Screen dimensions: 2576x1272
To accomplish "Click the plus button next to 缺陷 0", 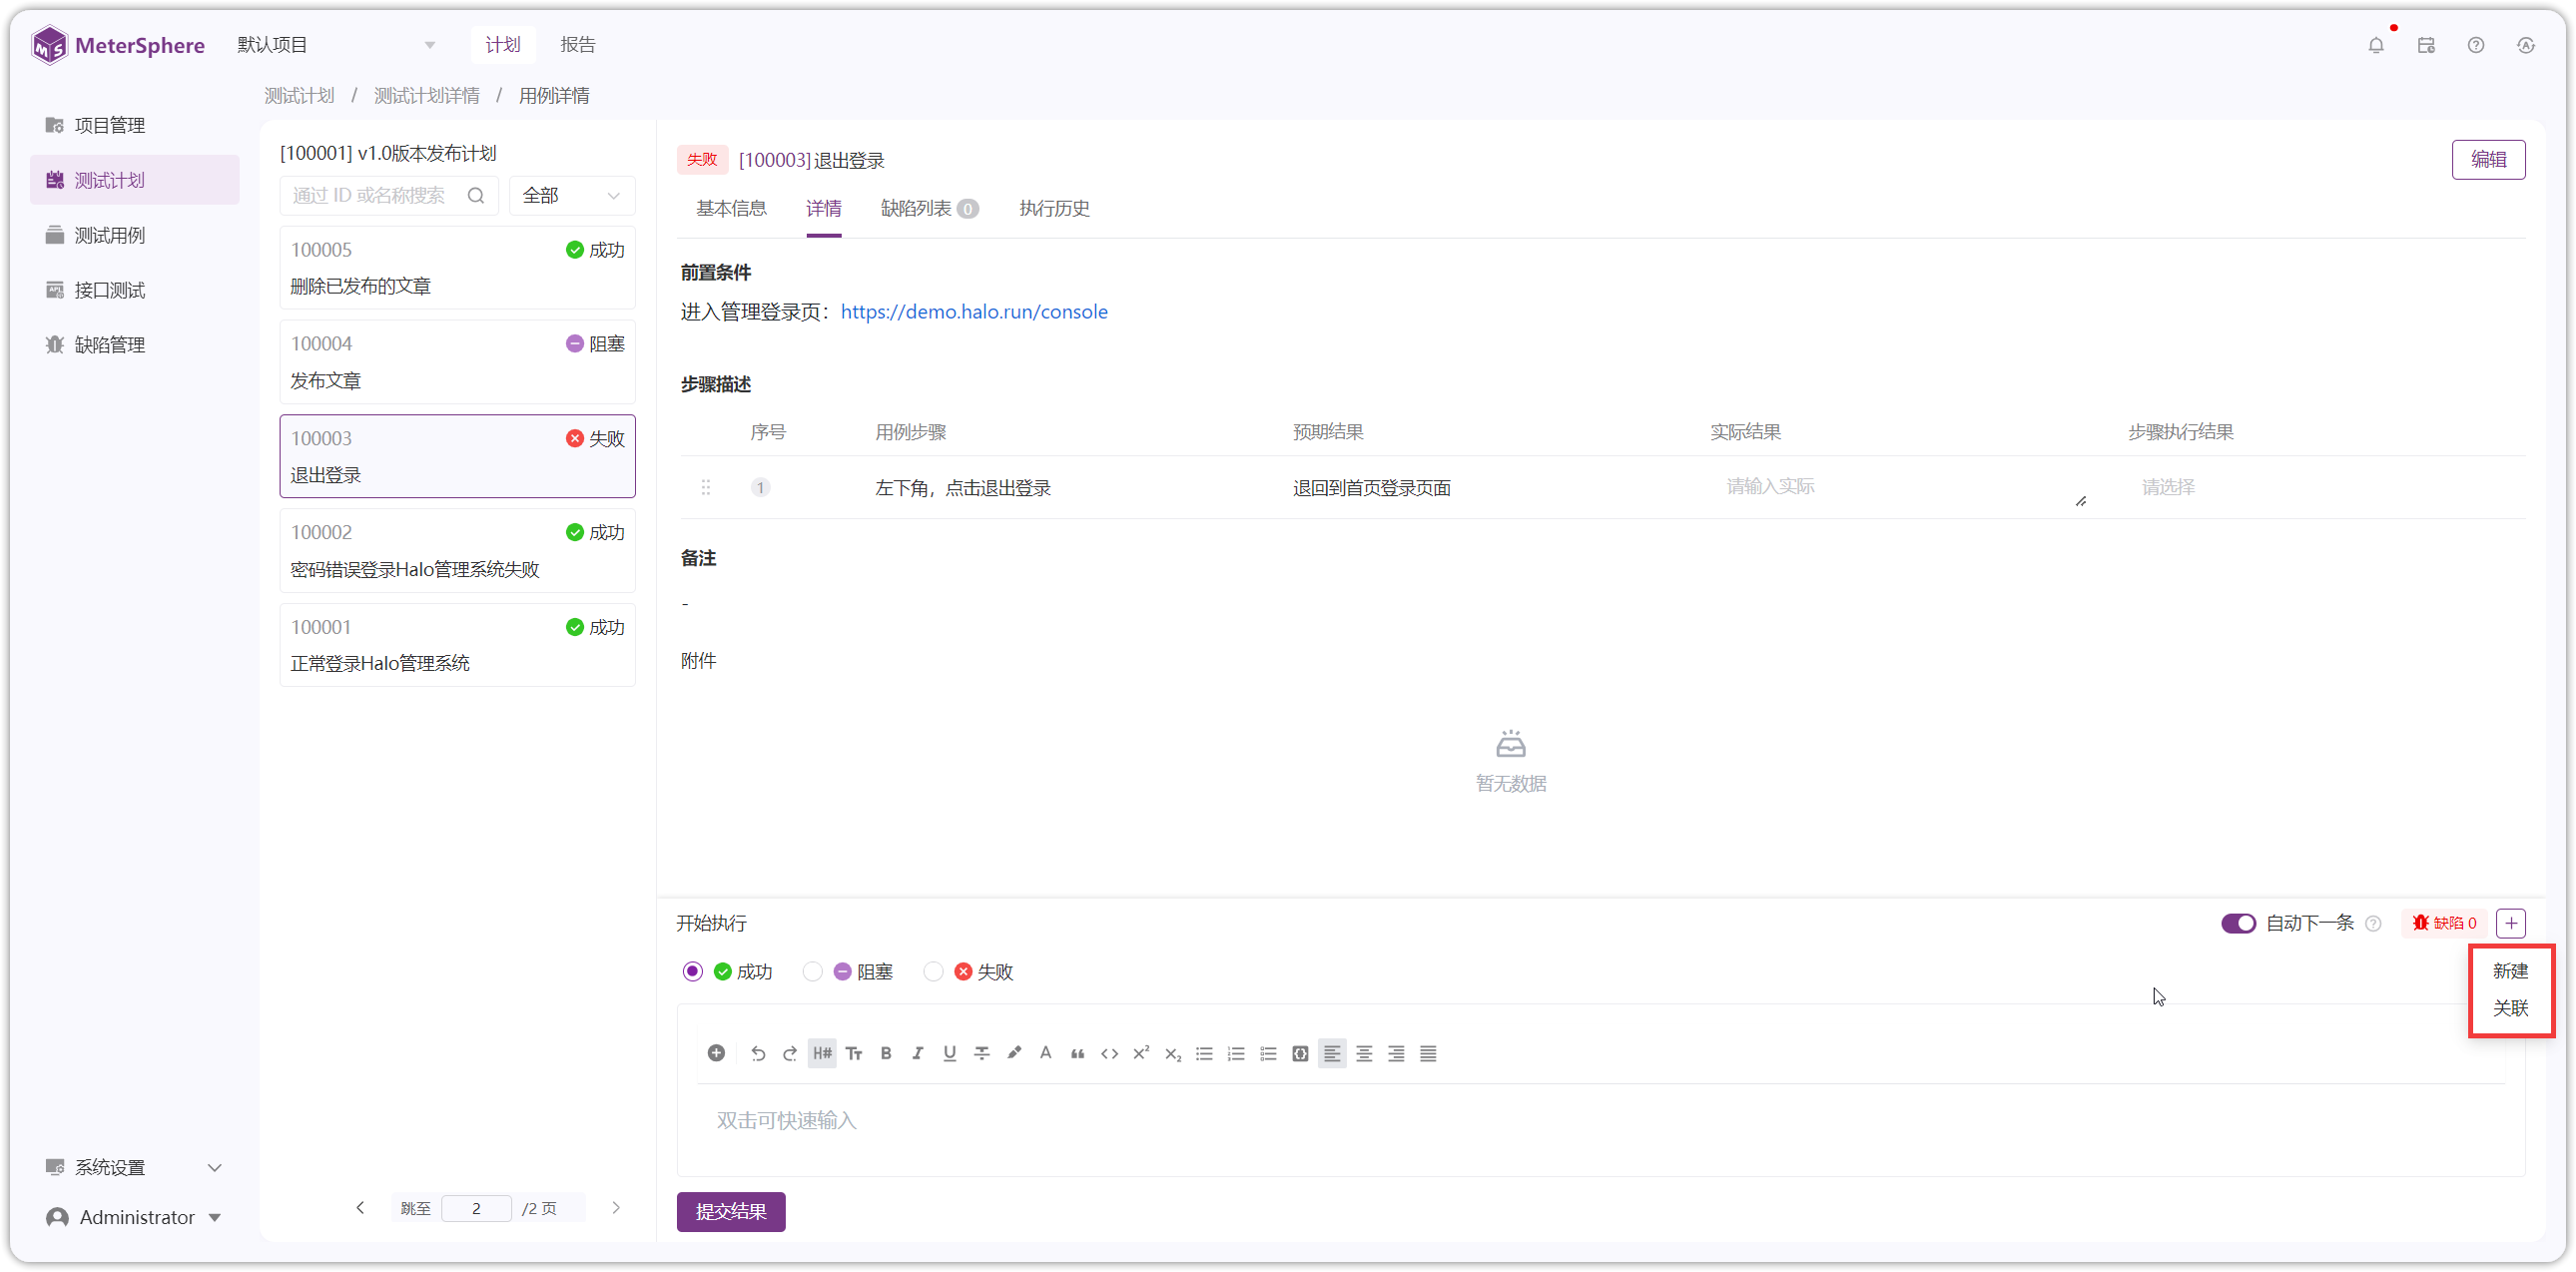I will [2511, 923].
